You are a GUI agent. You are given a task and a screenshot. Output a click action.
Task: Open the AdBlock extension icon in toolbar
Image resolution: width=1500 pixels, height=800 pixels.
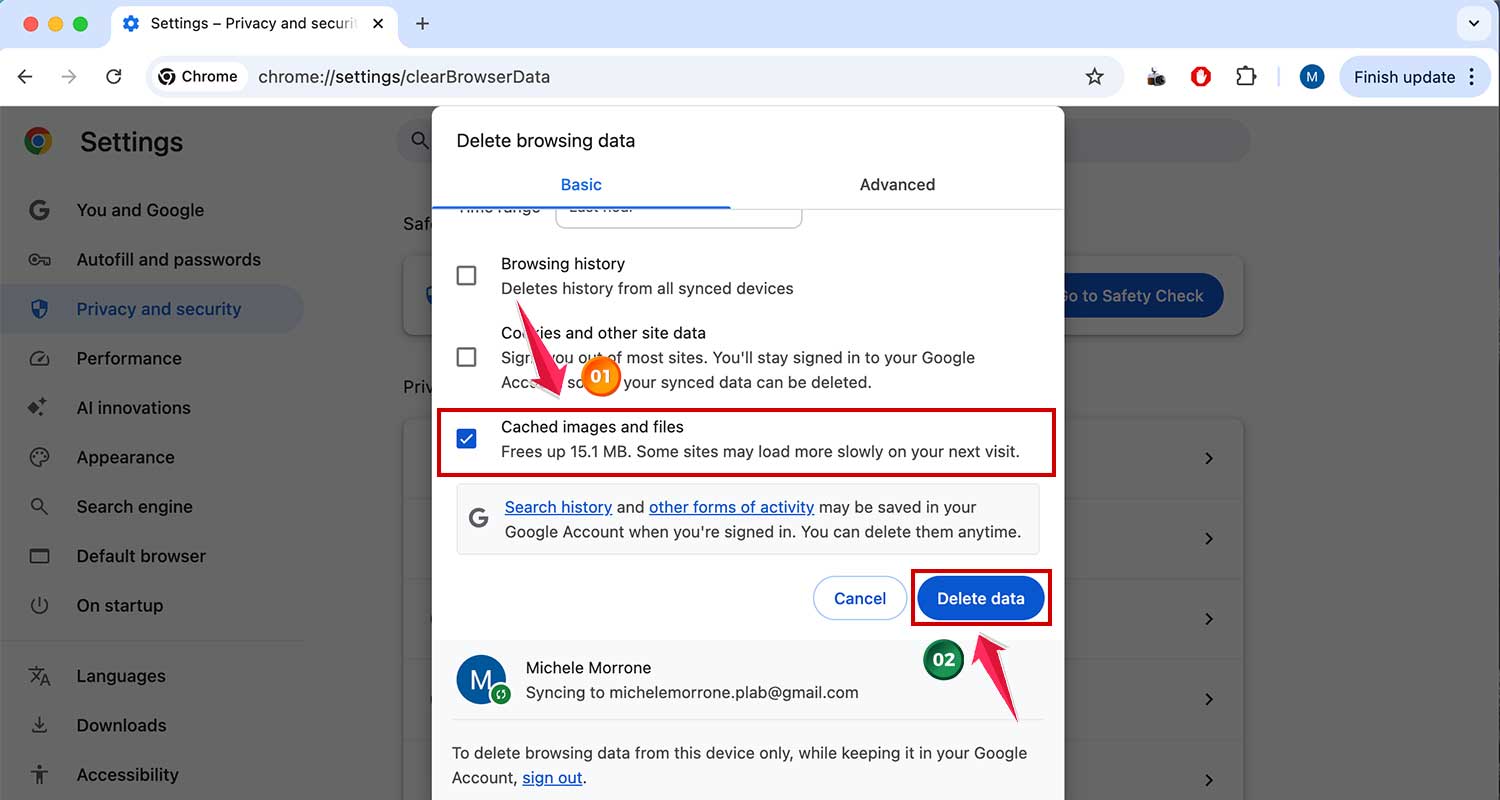1200,76
